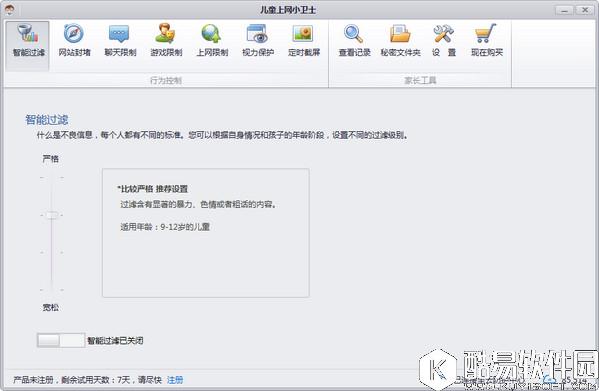
Task: Click the *比较严格 推荐设置 title
Action: coord(153,189)
